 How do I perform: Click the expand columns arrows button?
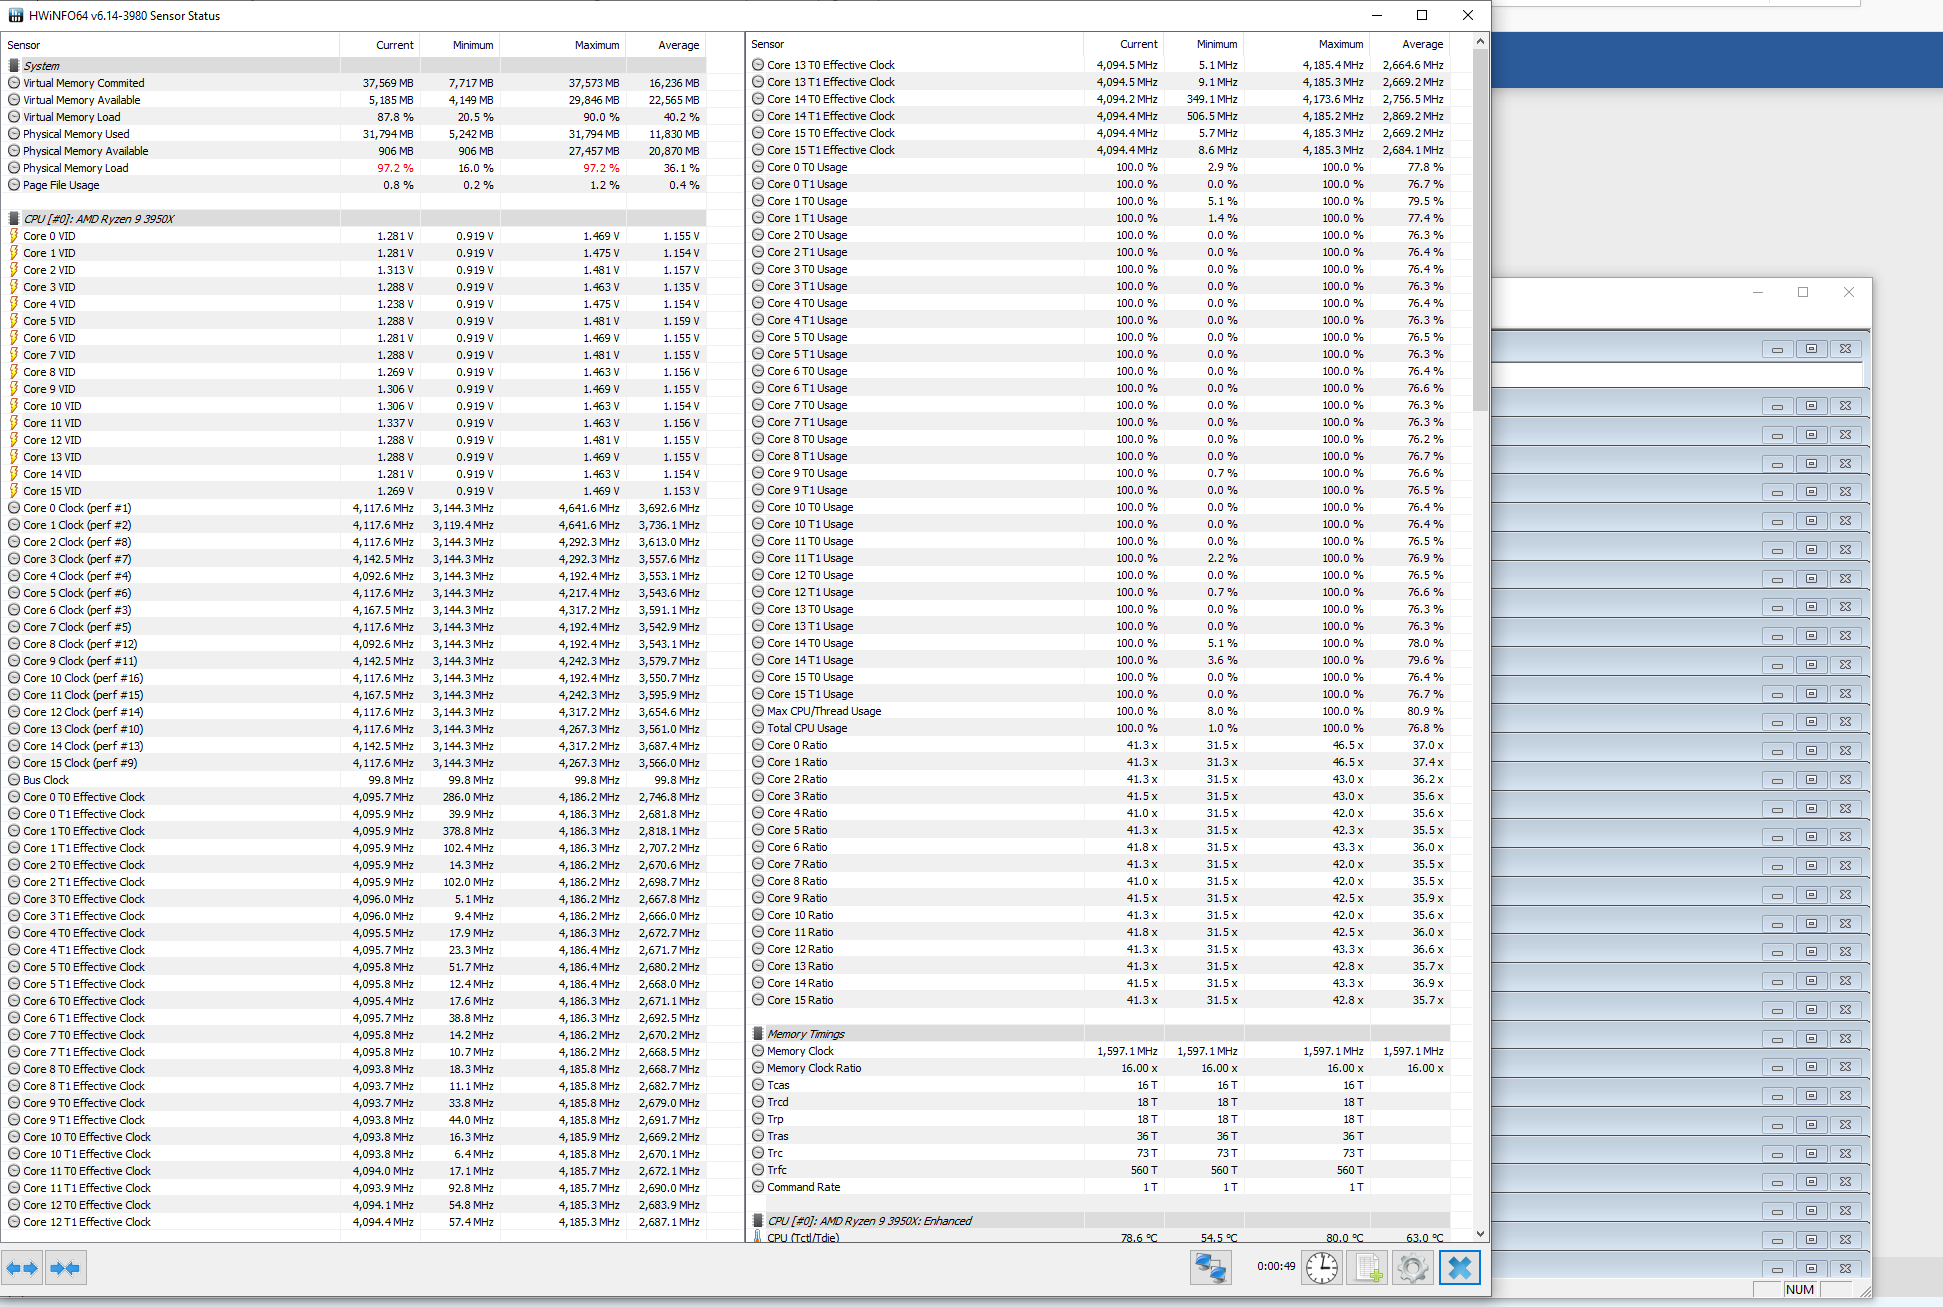click(x=22, y=1268)
